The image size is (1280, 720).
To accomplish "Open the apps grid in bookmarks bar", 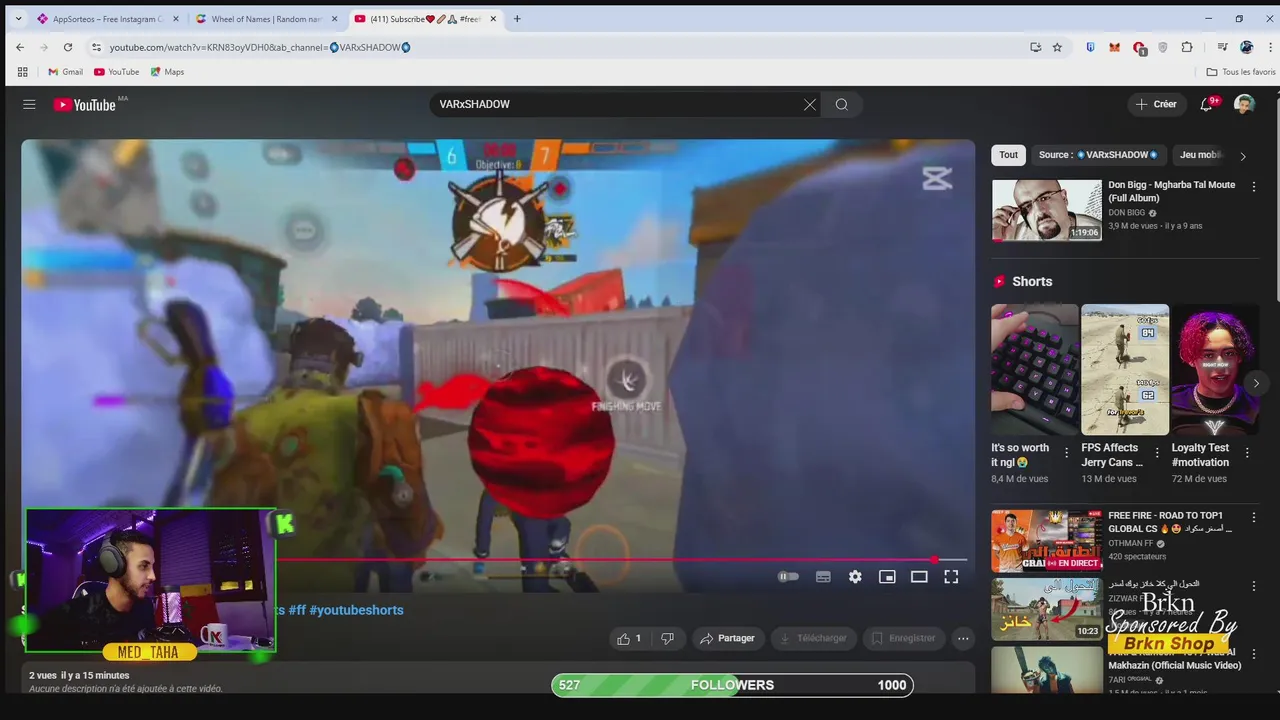I will pyautogui.click(x=22, y=72).
